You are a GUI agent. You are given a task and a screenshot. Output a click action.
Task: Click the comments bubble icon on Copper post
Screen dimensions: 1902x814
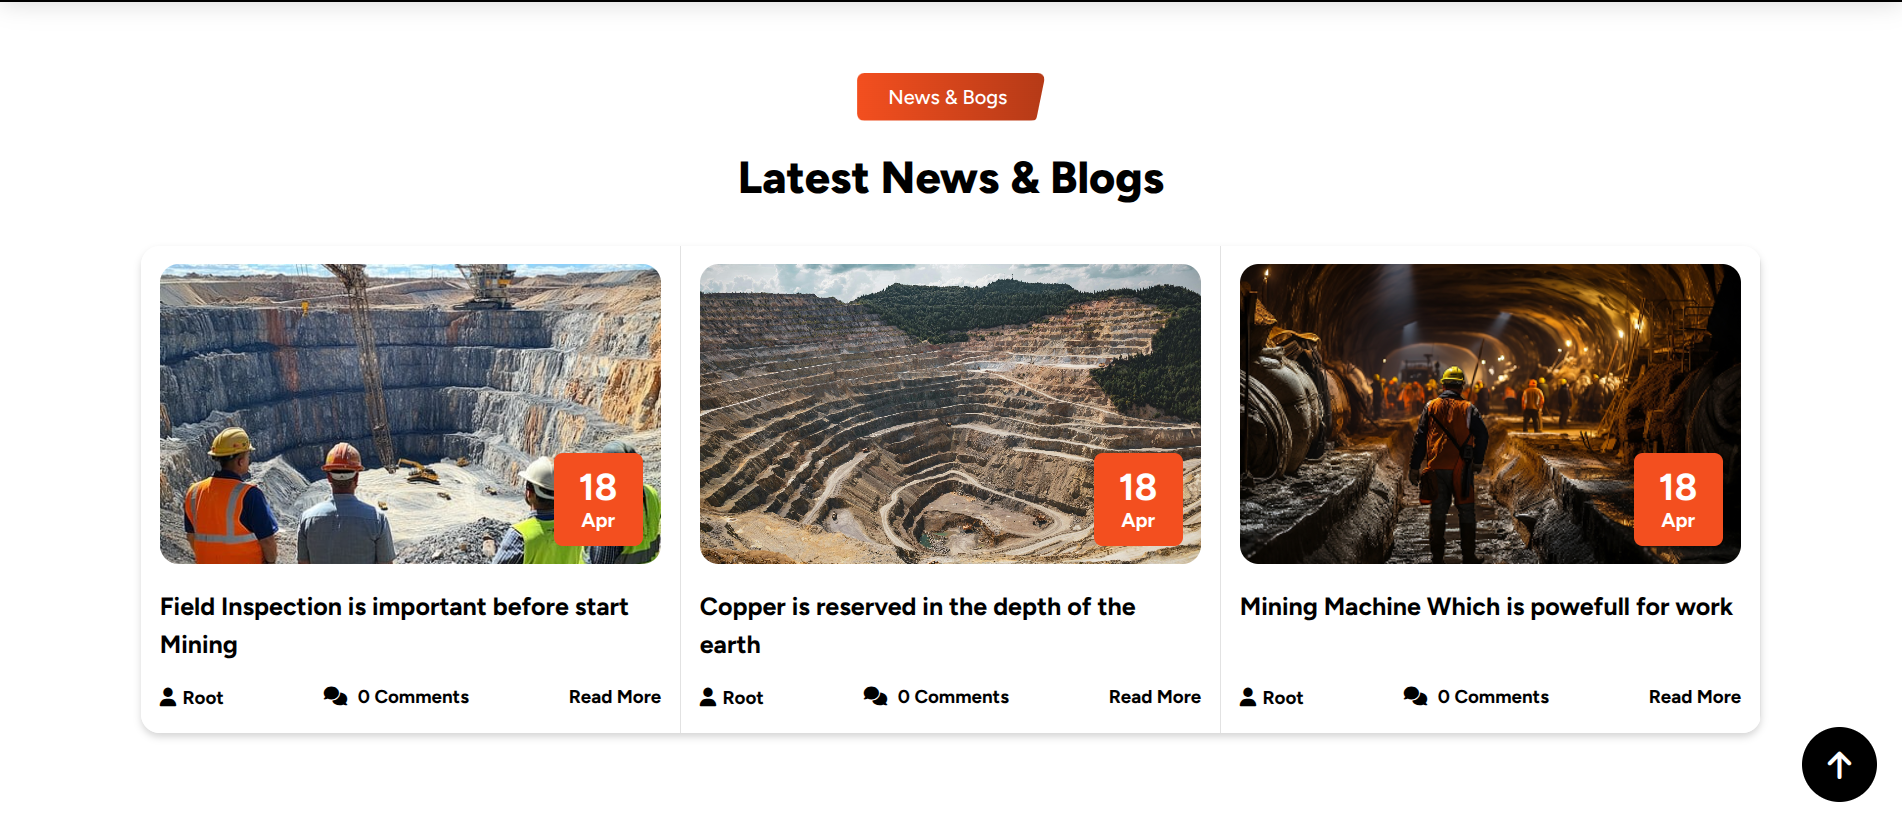[x=875, y=696]
